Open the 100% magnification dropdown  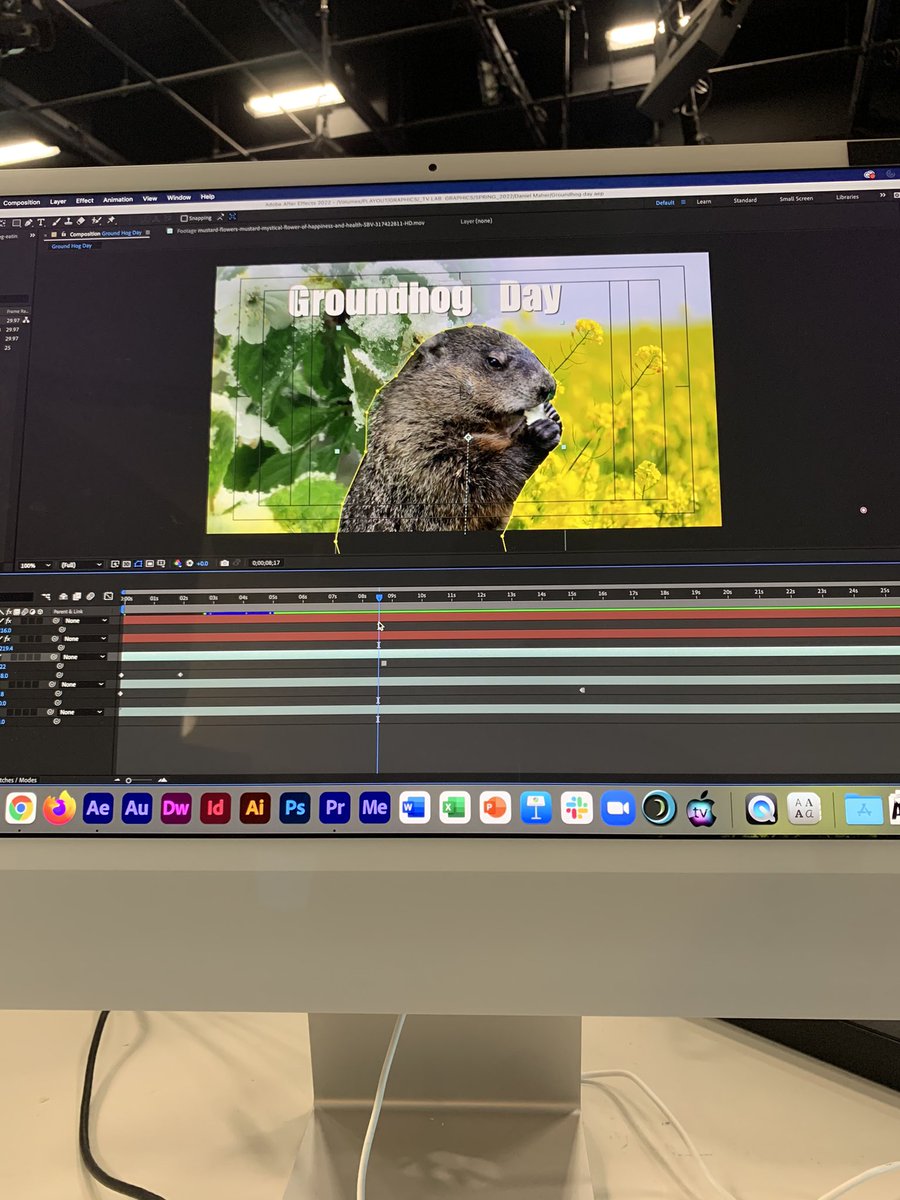[35, 563]
